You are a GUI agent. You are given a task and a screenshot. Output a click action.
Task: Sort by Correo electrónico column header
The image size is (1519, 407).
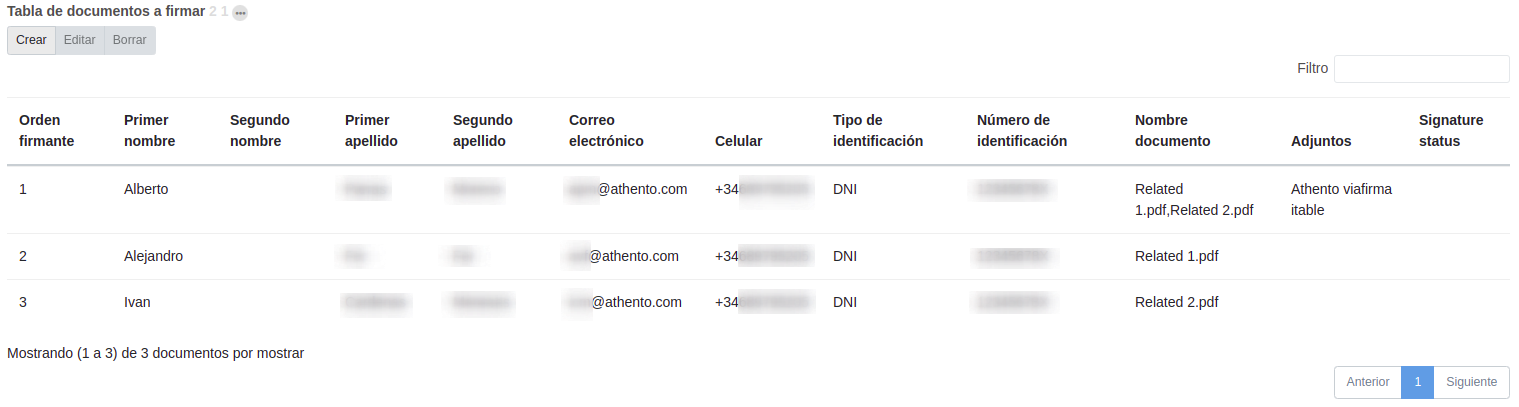coord(606,131)
